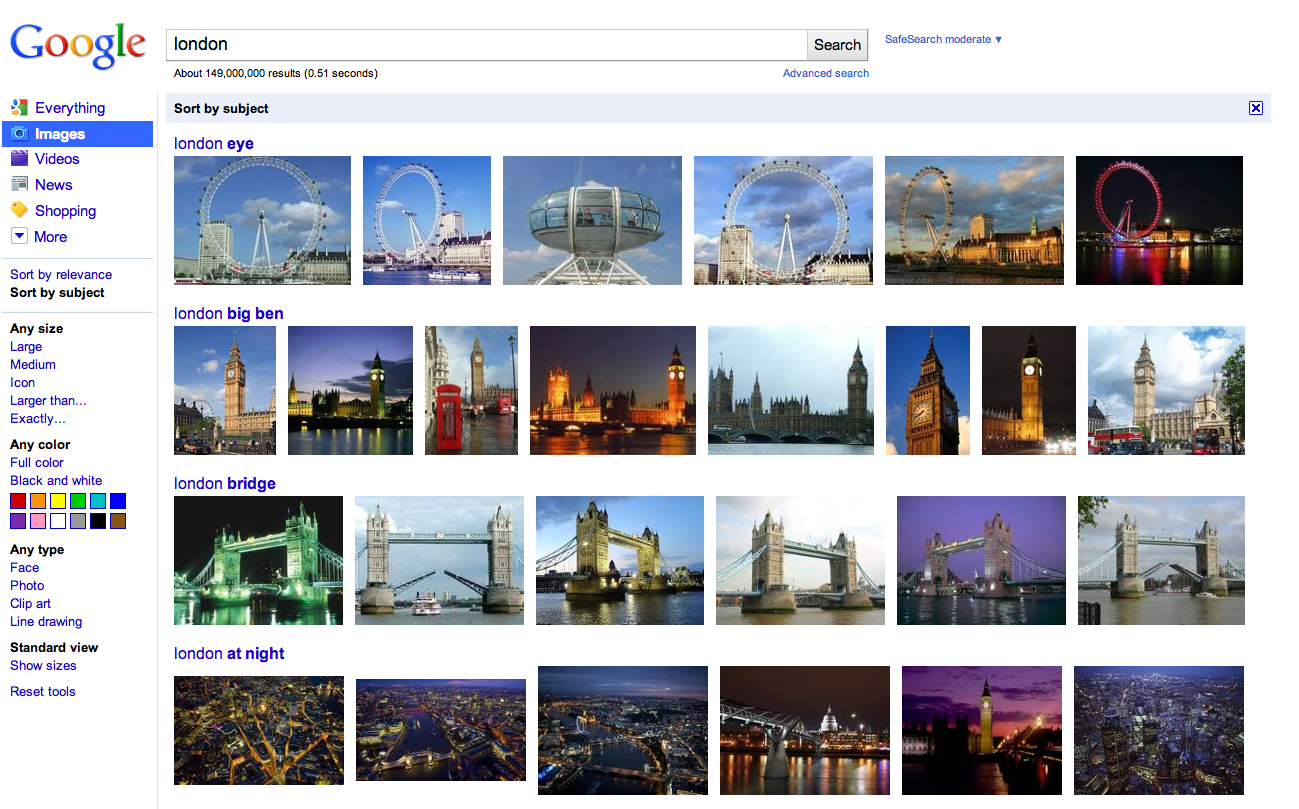Choose the Black and white filter
The height and width of the screenshot is (809, 1299).
56,481
